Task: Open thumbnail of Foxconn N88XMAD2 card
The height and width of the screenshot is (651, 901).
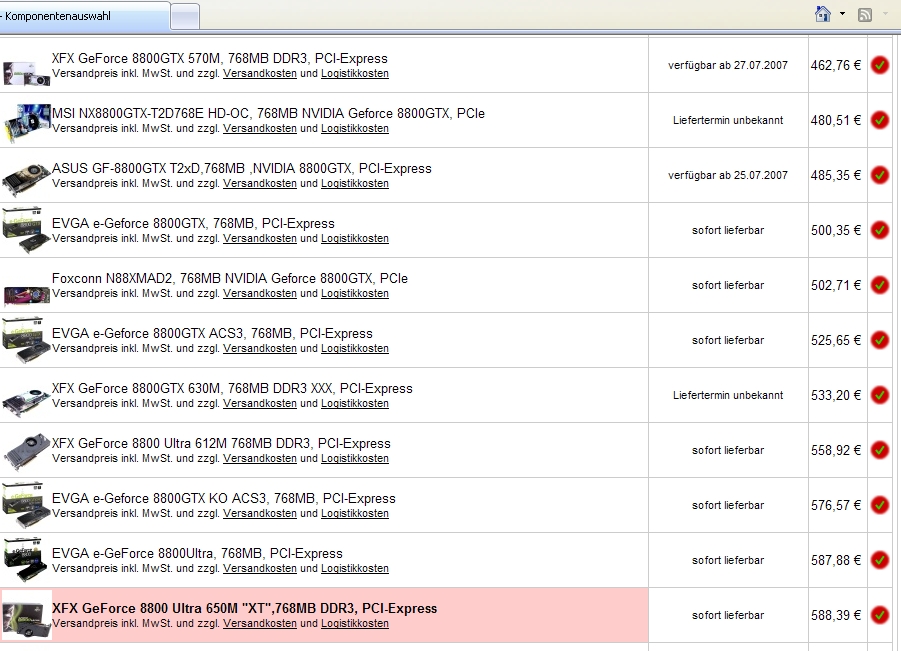Action: point(26,294)
